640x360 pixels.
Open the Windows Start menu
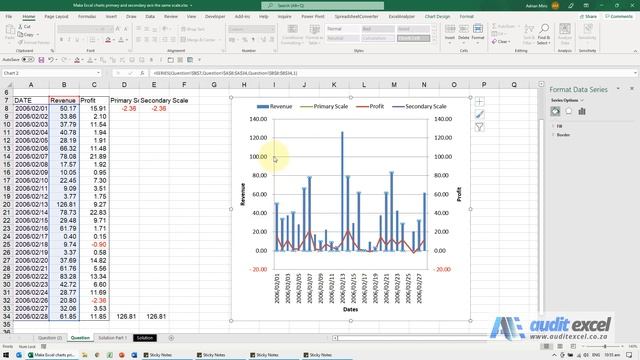click(x=6, y=355)
